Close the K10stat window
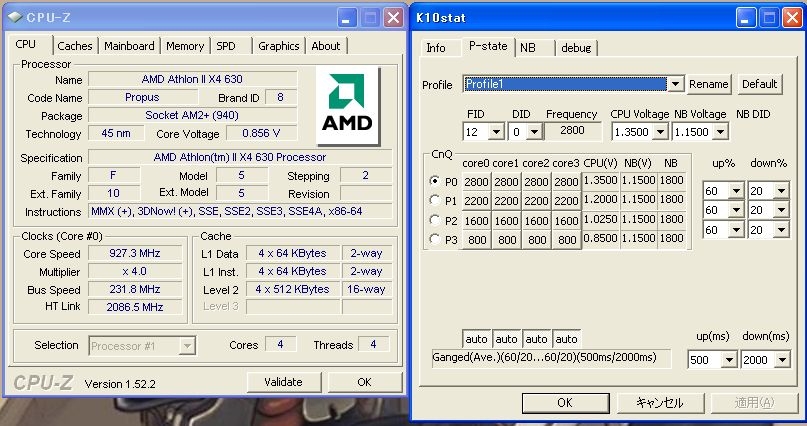The image size is (807, 426). [x=792, y=18]
